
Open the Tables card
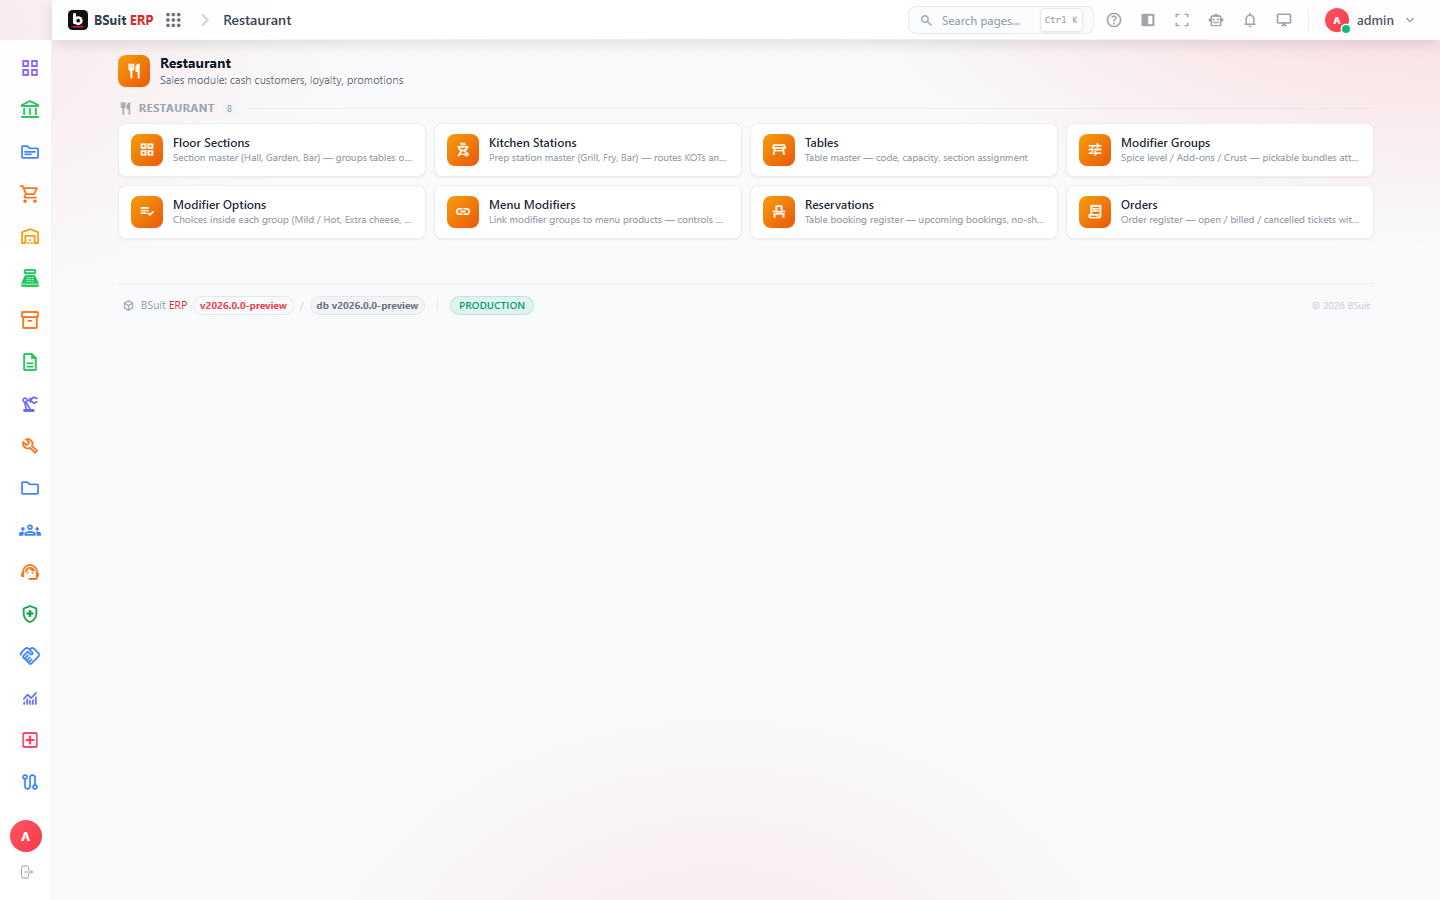click(x=904, y=150)
